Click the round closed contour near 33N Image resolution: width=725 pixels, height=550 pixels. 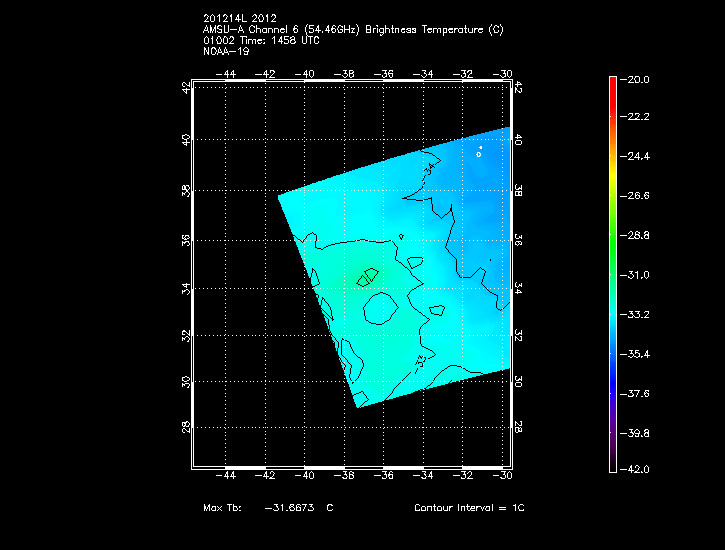(381, 310)
